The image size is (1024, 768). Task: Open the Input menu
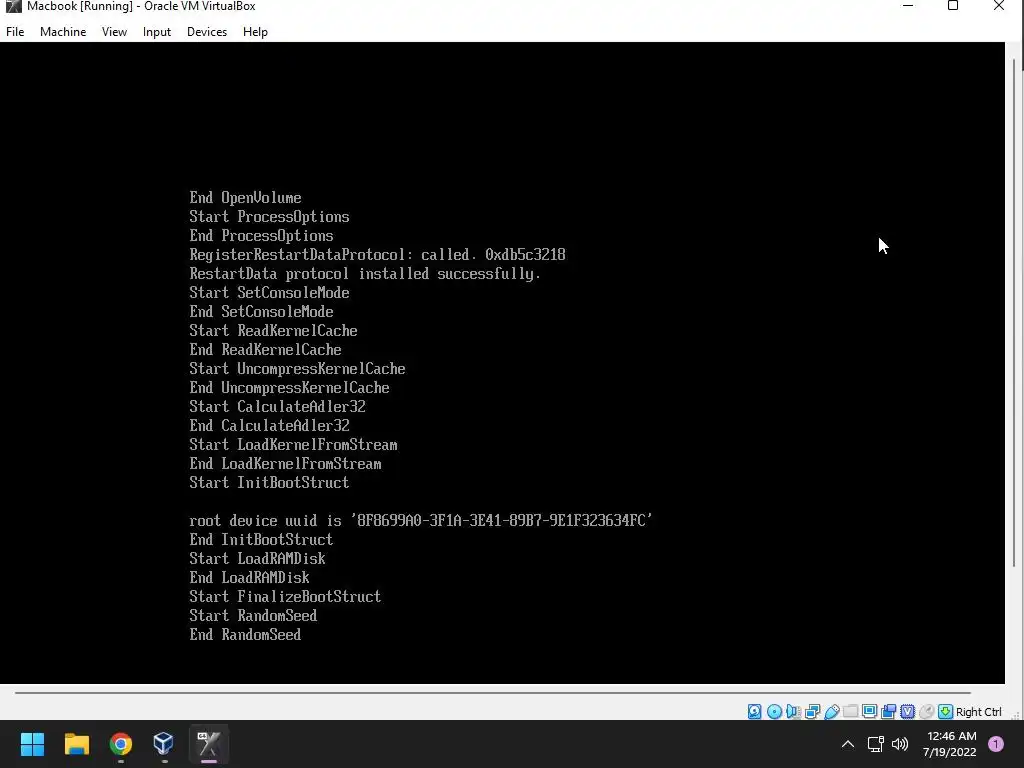pos(157,31)
